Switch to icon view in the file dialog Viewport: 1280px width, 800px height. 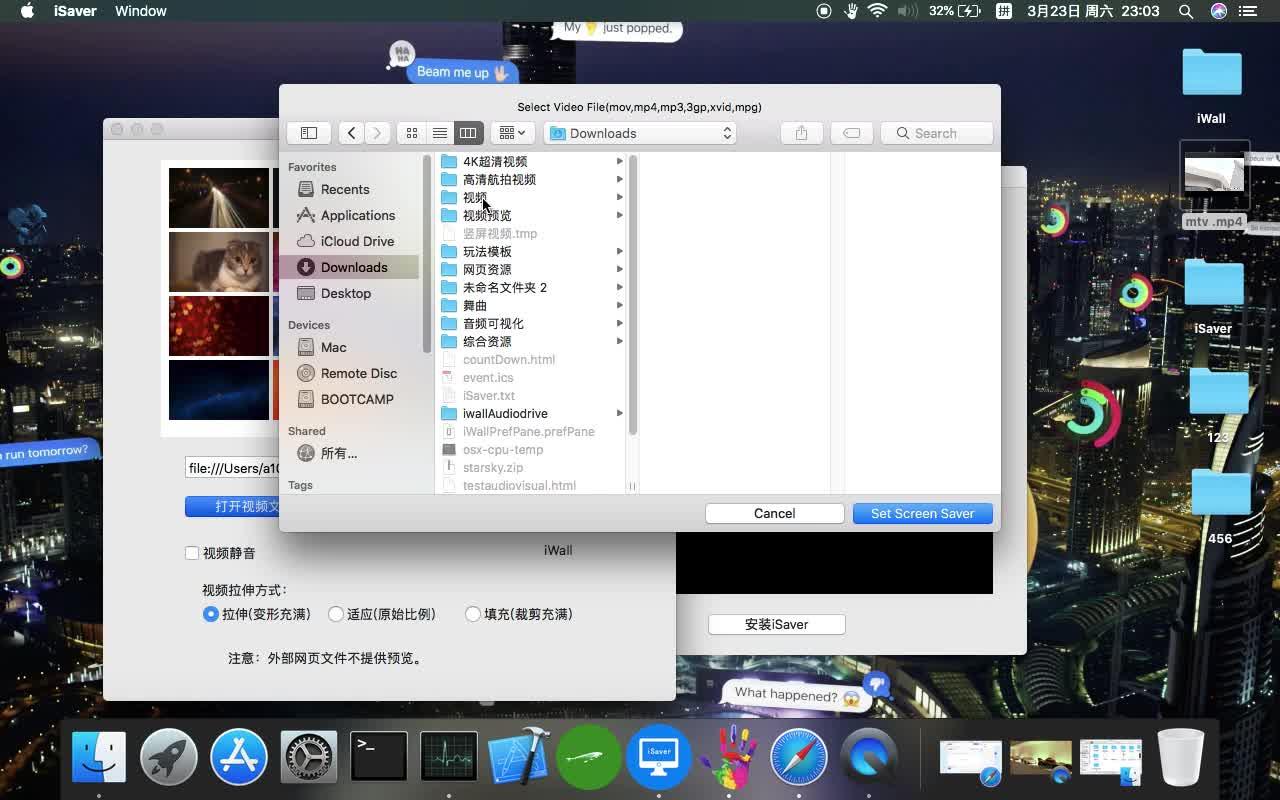(411, 132)
